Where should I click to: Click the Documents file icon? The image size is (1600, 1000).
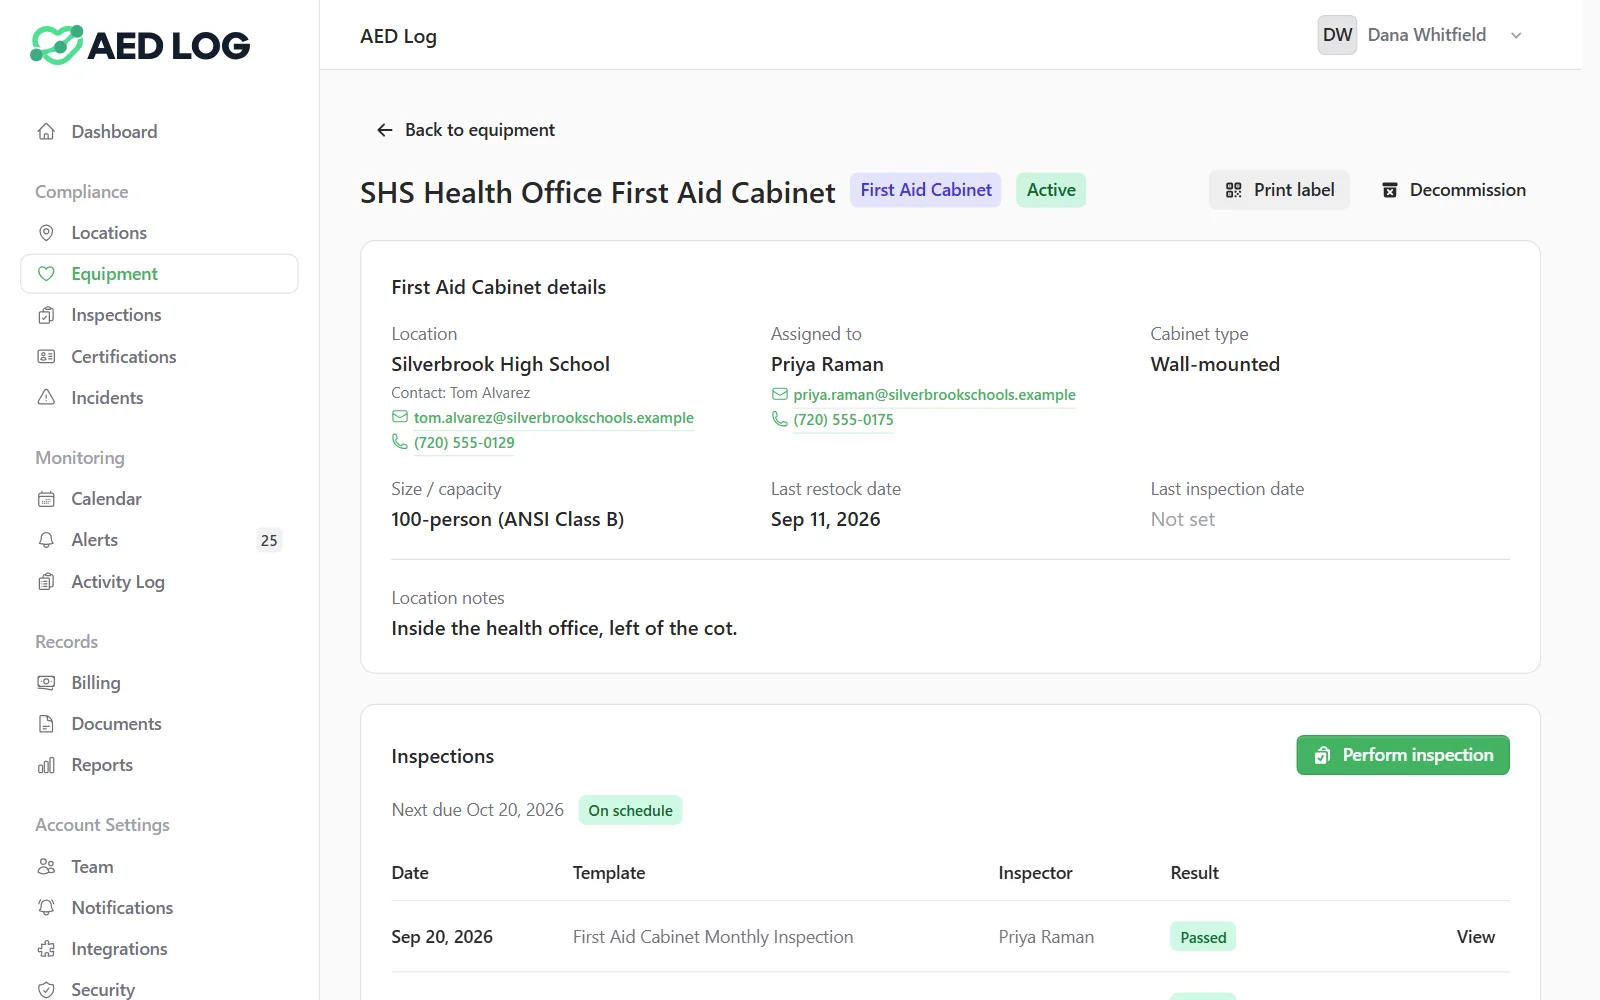[46, 724]
